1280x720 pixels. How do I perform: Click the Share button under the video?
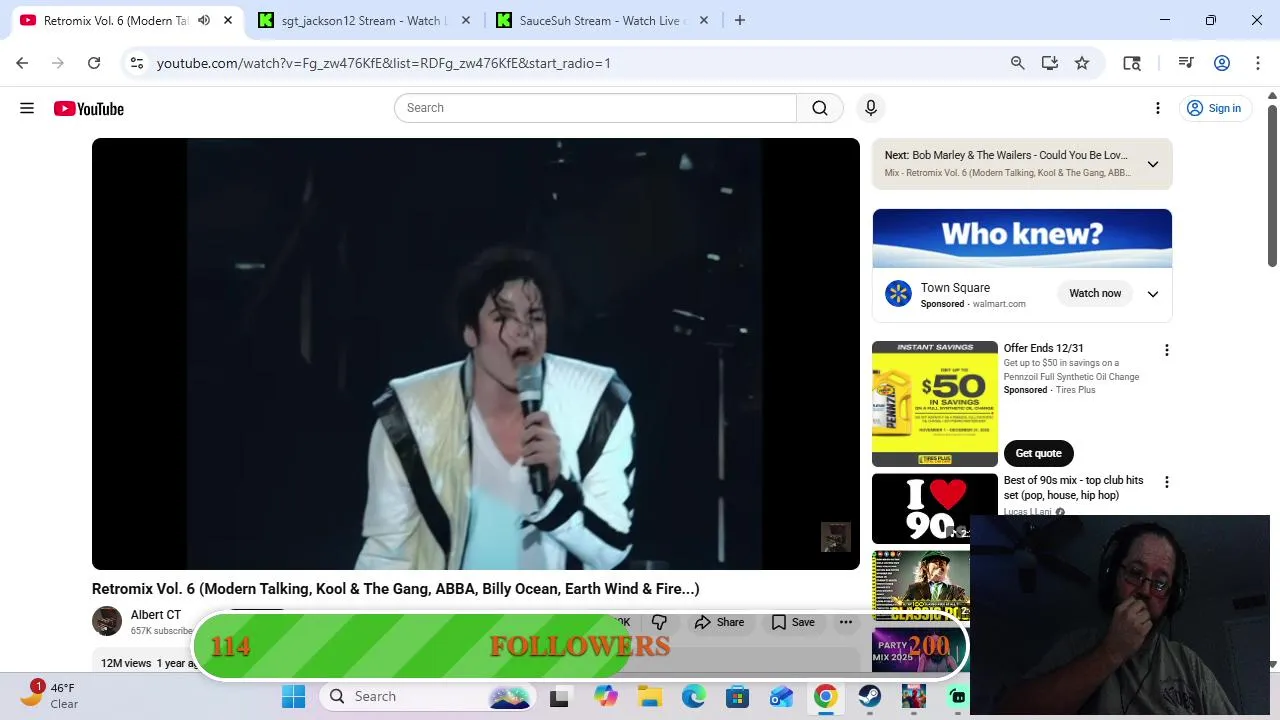(x=720, y=622)
